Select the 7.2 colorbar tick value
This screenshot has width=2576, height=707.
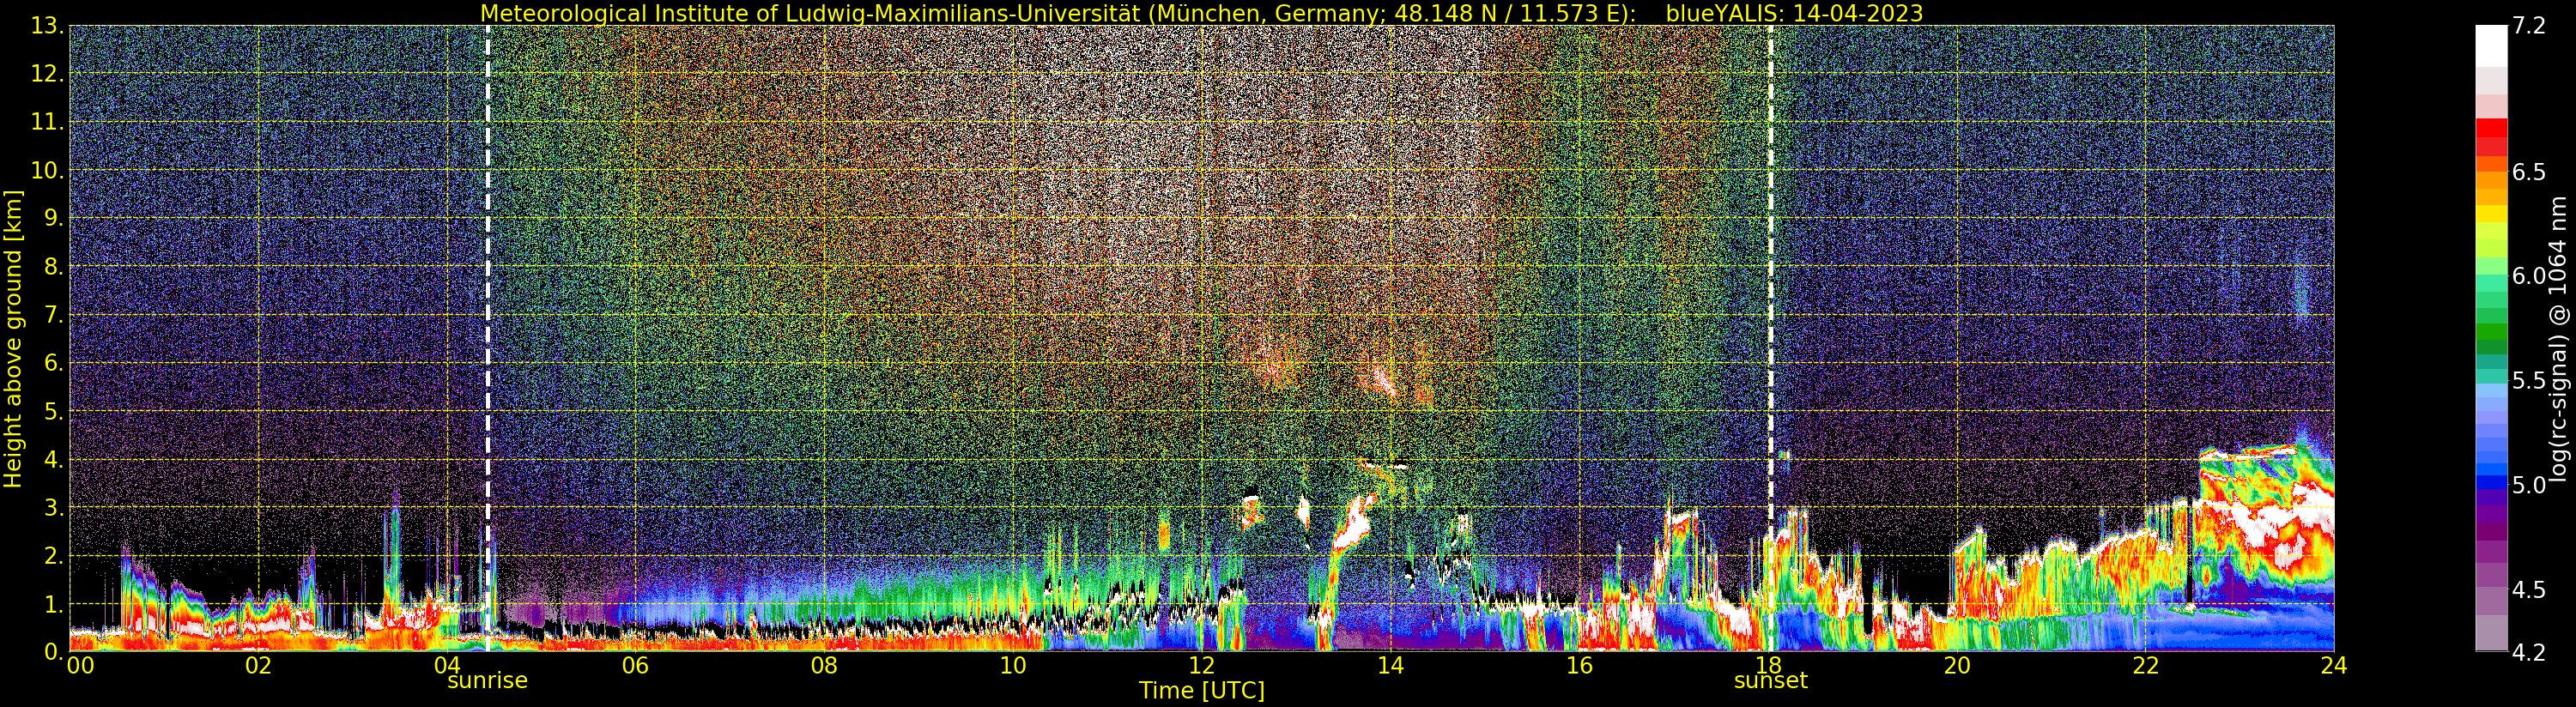tap(2529, 26)
